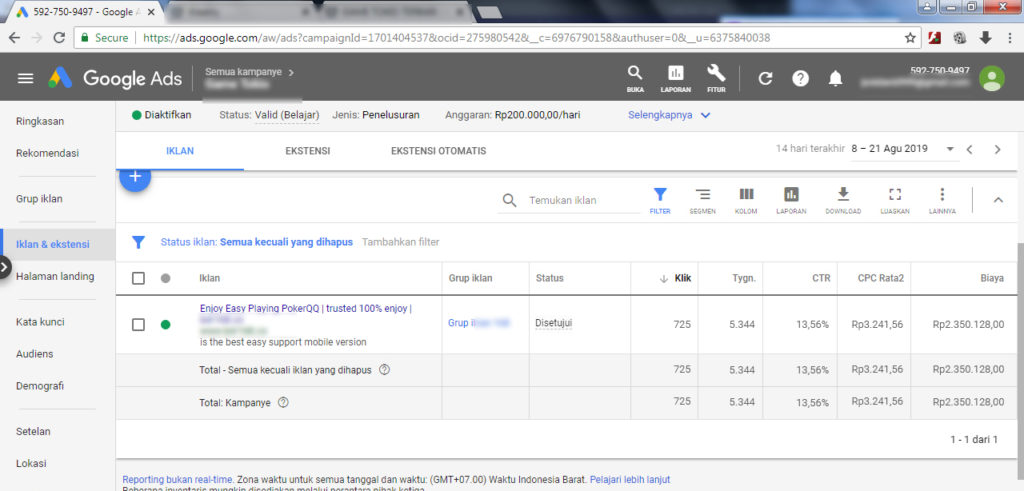This screenshot has height=491, width=1024.
Task: Tick the select-all checkbox in table header
Action: coord(138,278)
